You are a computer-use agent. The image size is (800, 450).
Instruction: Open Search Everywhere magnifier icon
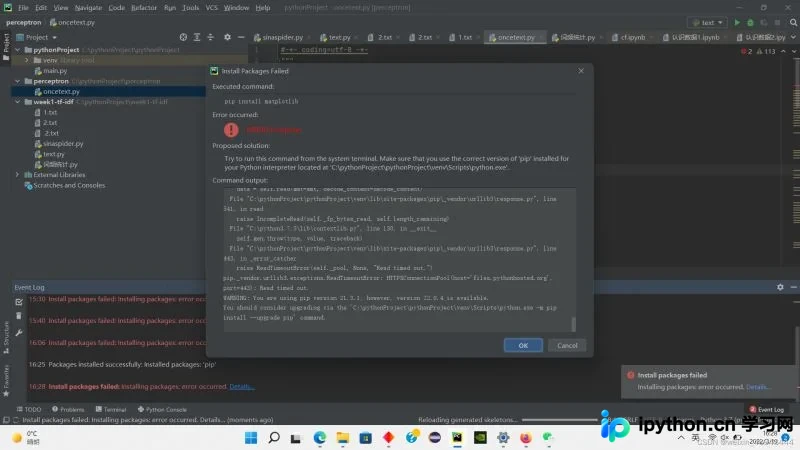pyautogui.click(x=793, y=22)
